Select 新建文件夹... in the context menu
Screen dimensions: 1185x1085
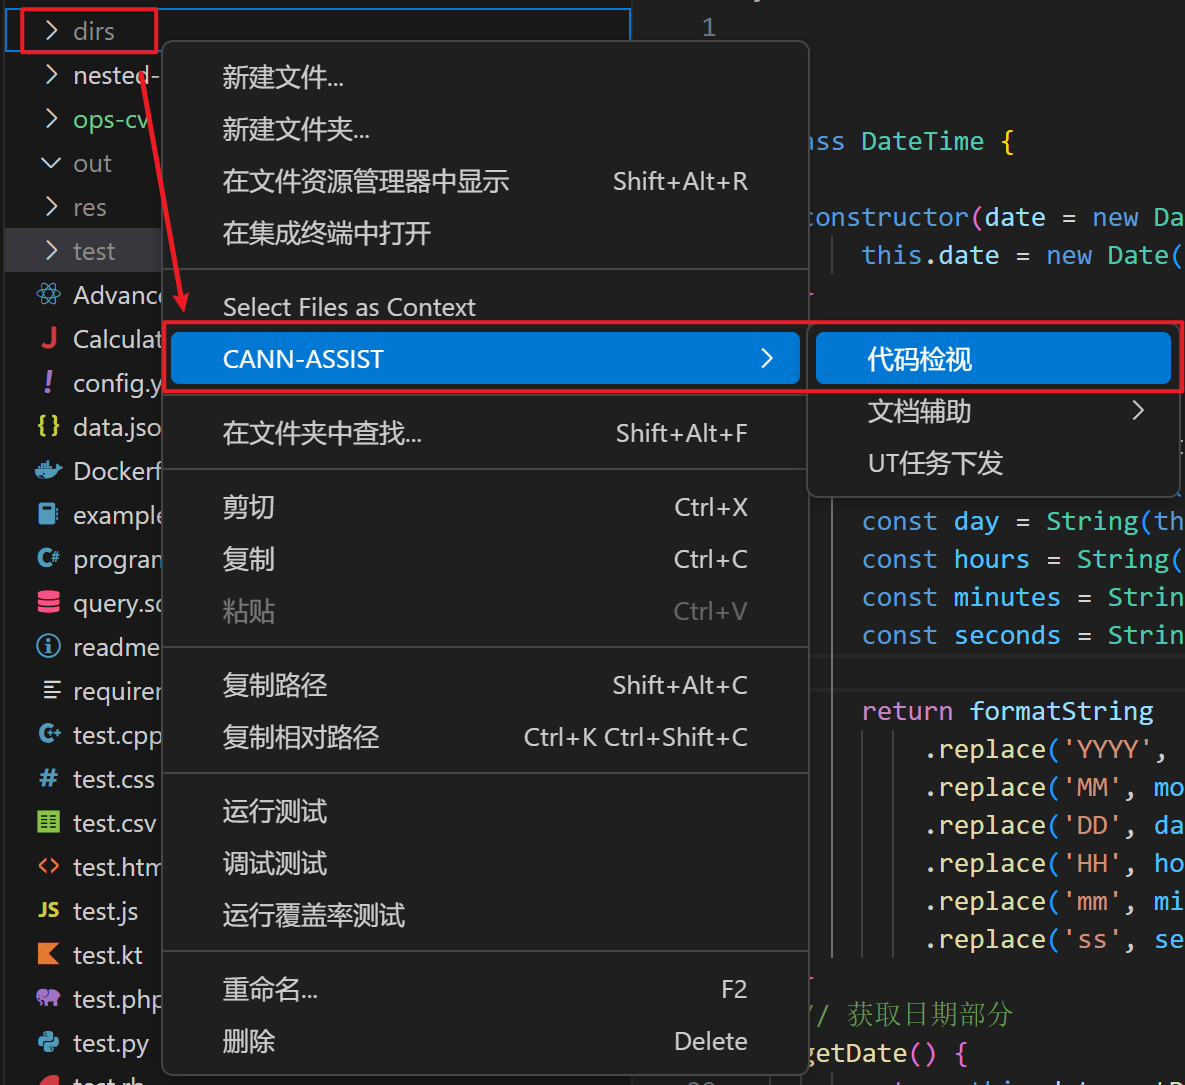pos(296,129)
